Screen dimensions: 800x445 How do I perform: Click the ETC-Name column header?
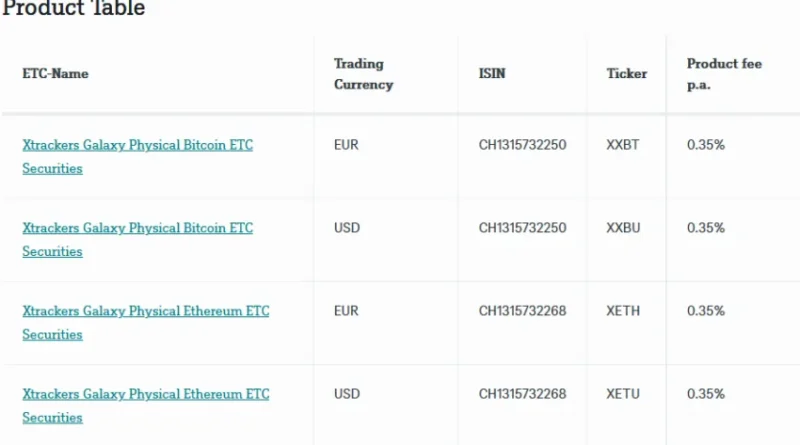pyautogui.click(x=55, y=74)
